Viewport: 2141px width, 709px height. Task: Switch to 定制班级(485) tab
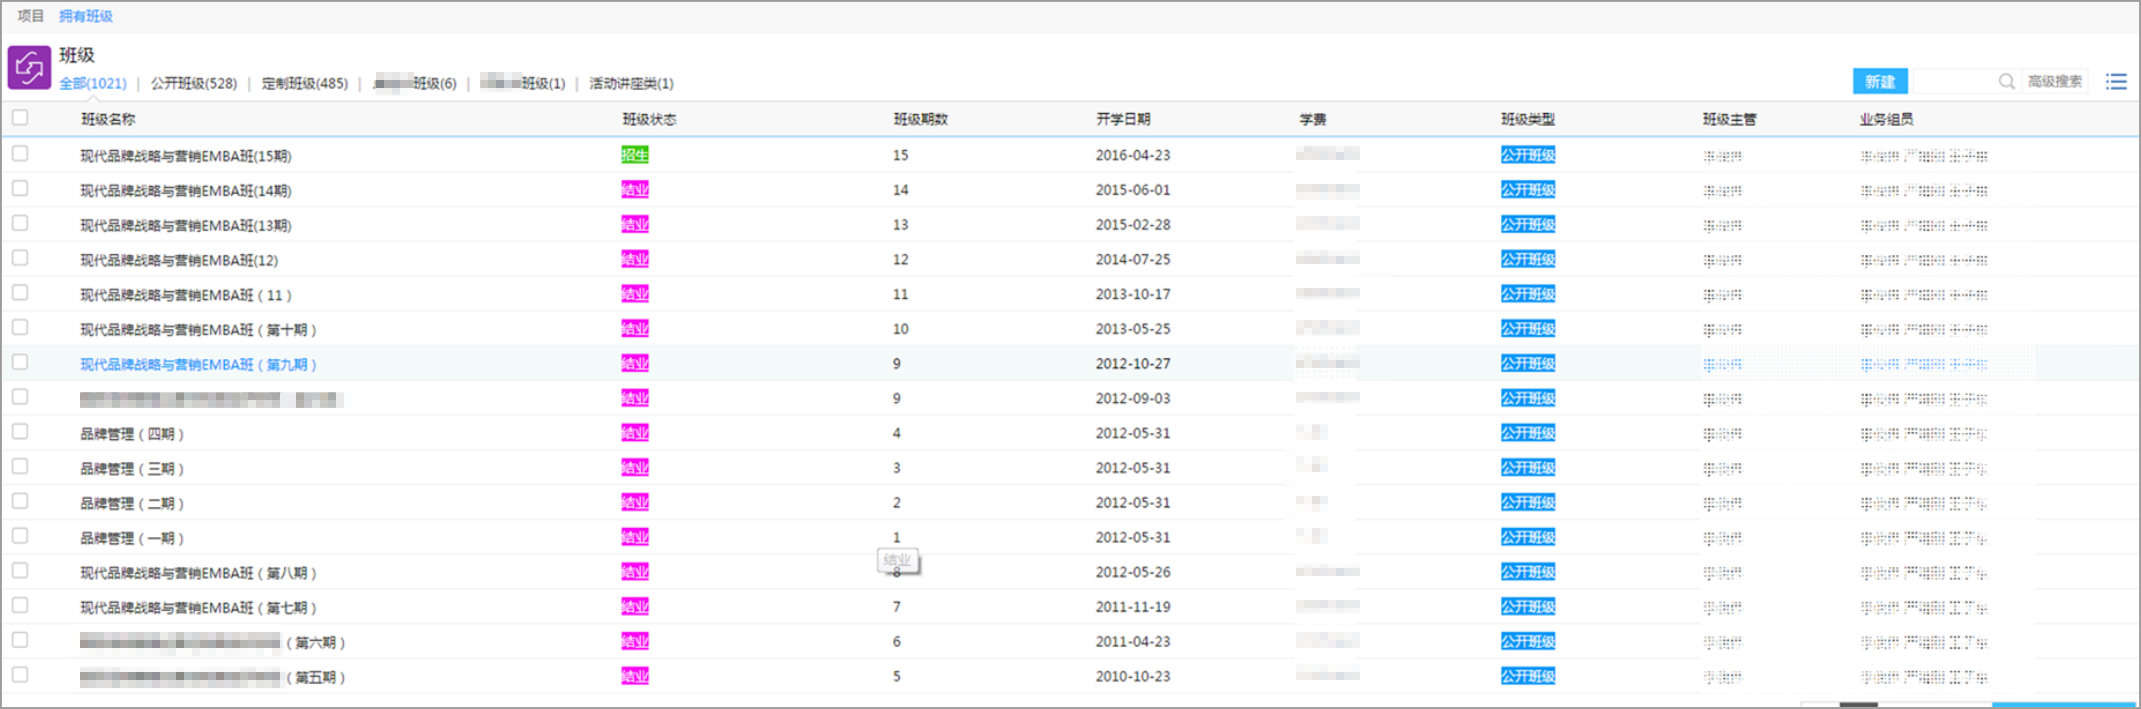coord(305,83)
